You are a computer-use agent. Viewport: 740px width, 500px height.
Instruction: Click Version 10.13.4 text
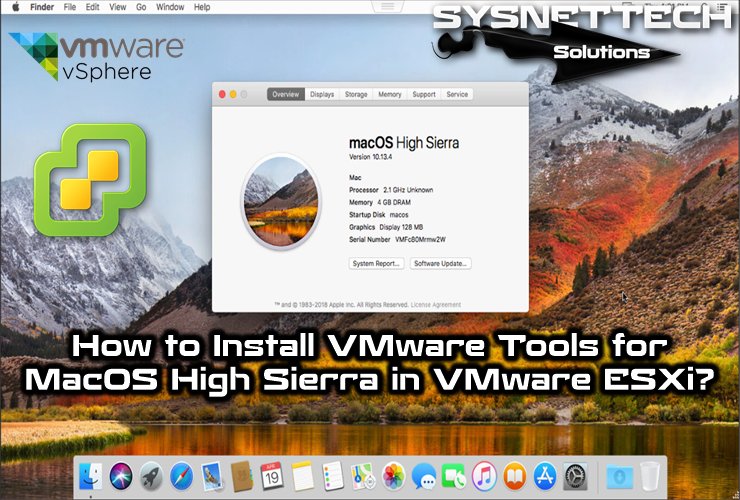370,157
